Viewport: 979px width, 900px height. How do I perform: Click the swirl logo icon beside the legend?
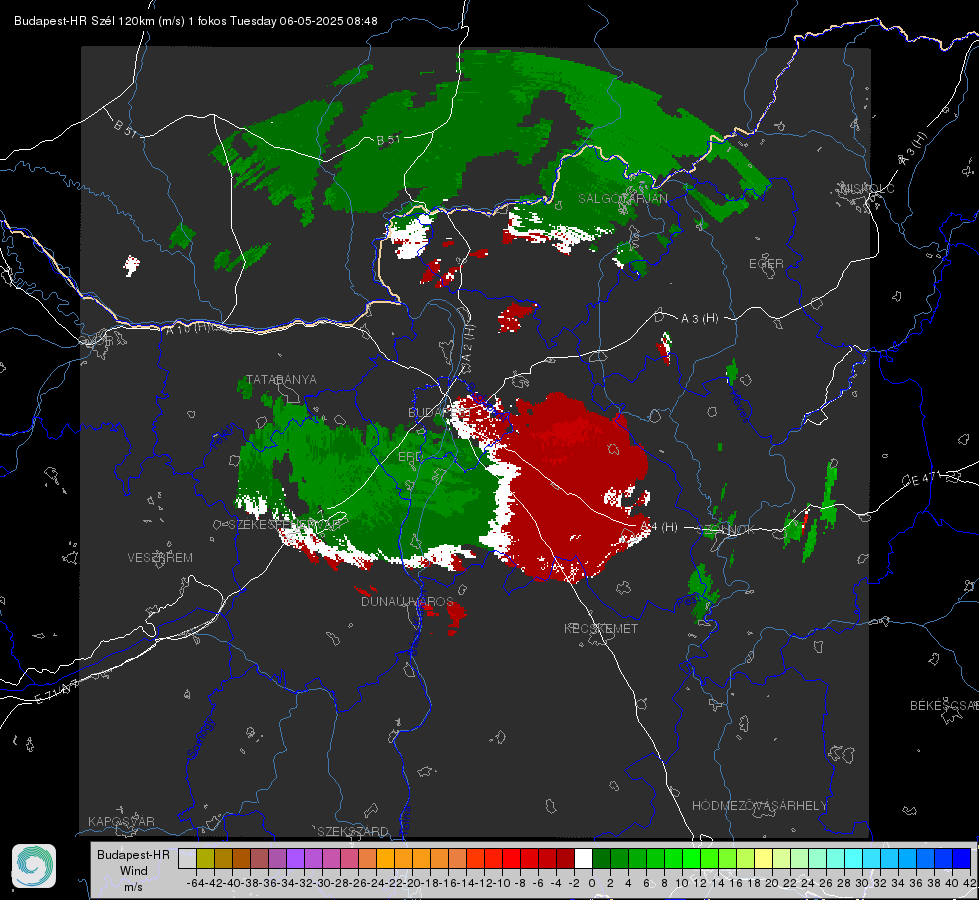point(34,866)
